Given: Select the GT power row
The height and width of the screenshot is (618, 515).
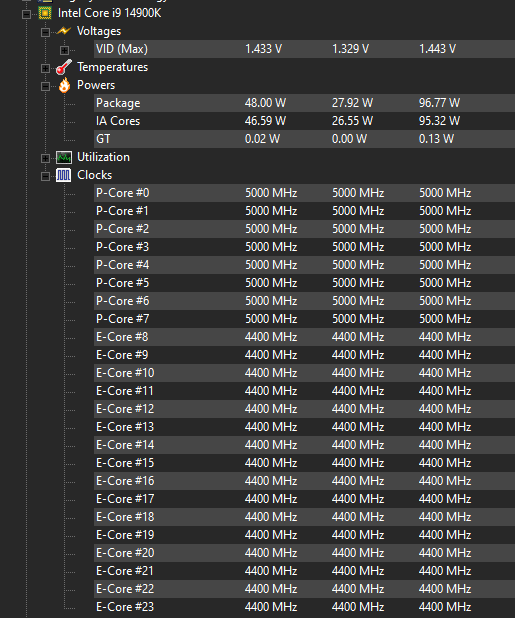Looking at the screenshot, I should coord(305,139).
